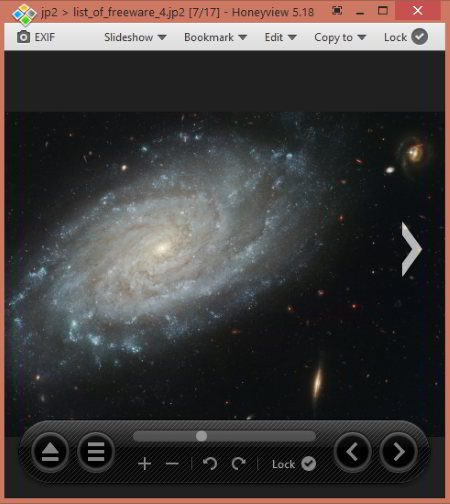Viewport: 450px width, 504px height.
Task: Zoom out with the minus icon
Action: tap(172, 464)
